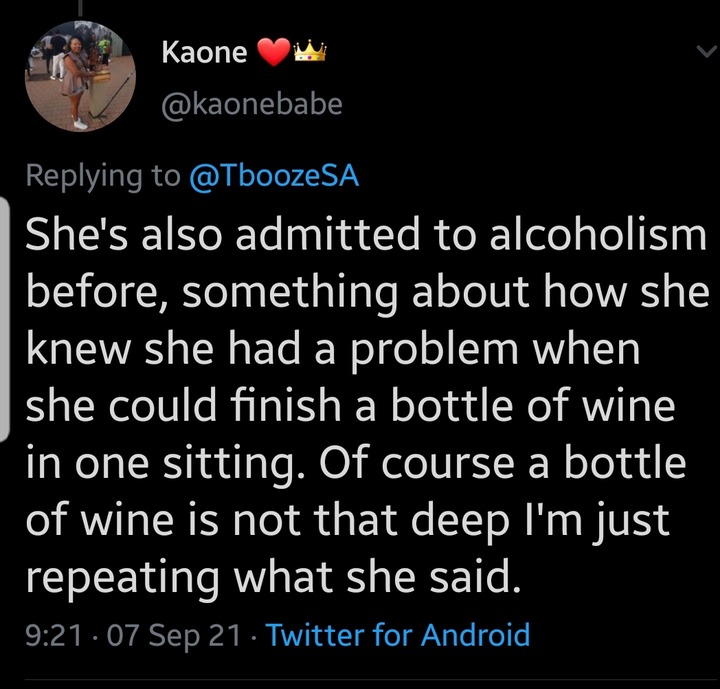Viewport: 720px width, 689px height.
Task: Tap the tweet line "repeating what she said."
Action: [274, 578]
